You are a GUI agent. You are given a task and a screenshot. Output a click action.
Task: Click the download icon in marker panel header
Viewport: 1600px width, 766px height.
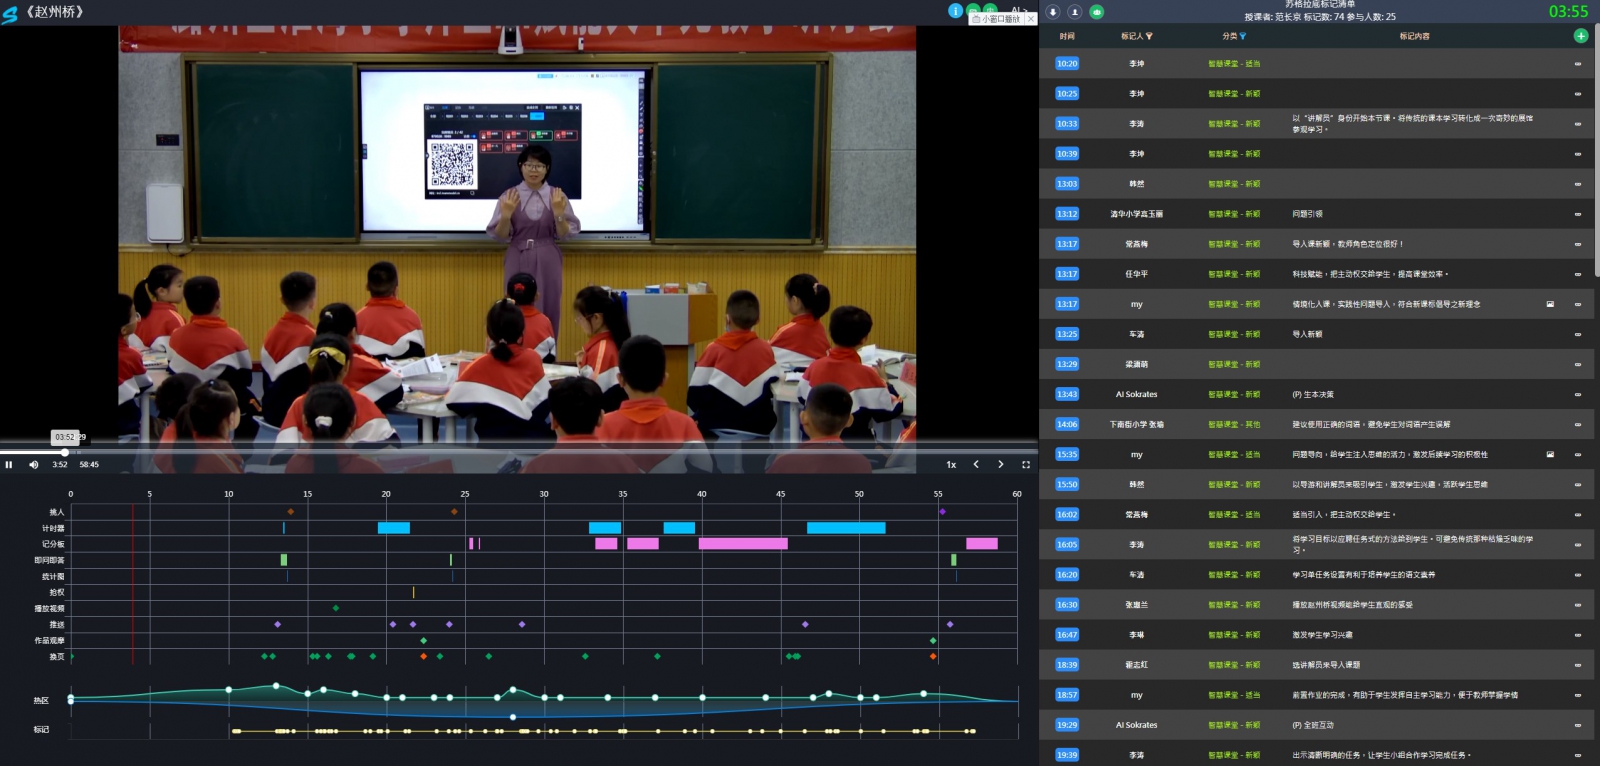pos(1053,12)
